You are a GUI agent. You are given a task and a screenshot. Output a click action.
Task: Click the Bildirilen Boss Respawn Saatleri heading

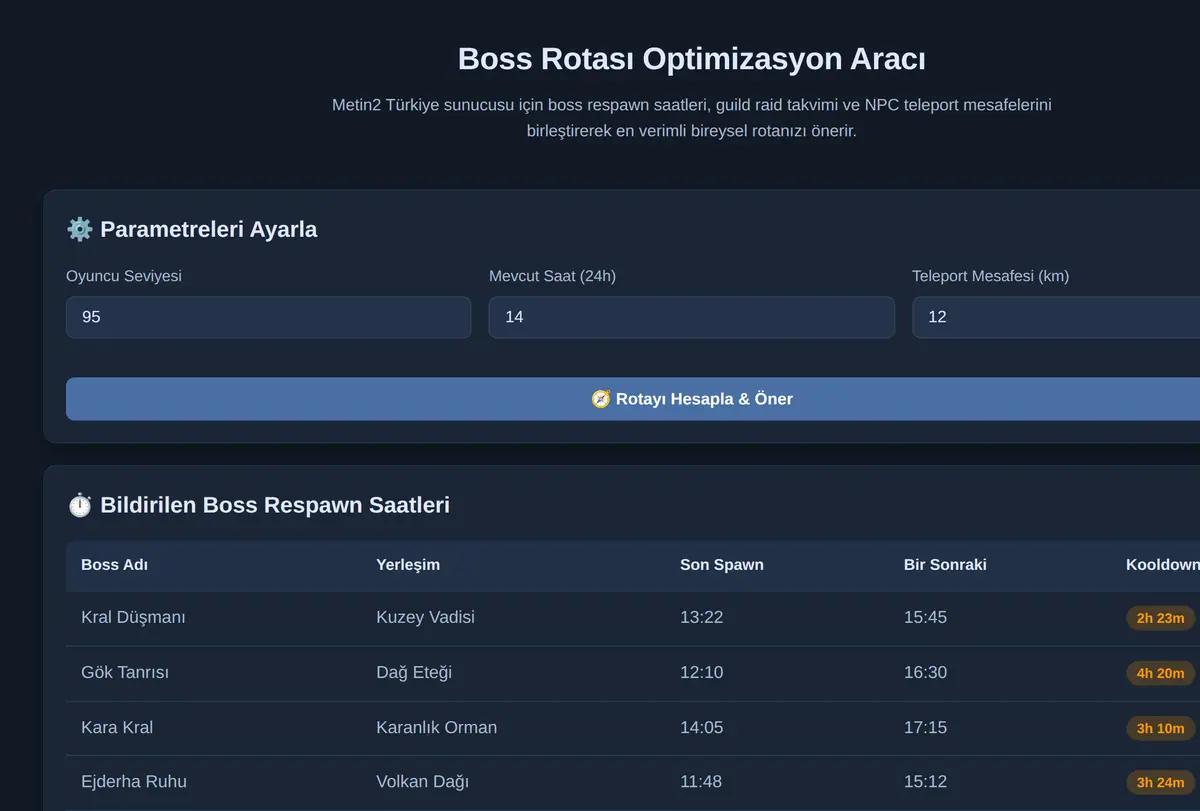click(x=275, y=505)
